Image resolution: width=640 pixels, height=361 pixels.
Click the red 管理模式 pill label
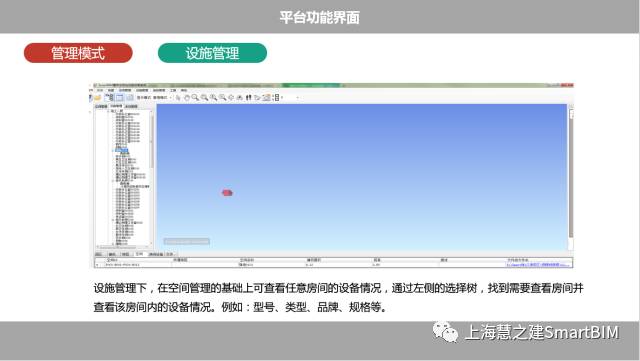click(x=78, y=53)
